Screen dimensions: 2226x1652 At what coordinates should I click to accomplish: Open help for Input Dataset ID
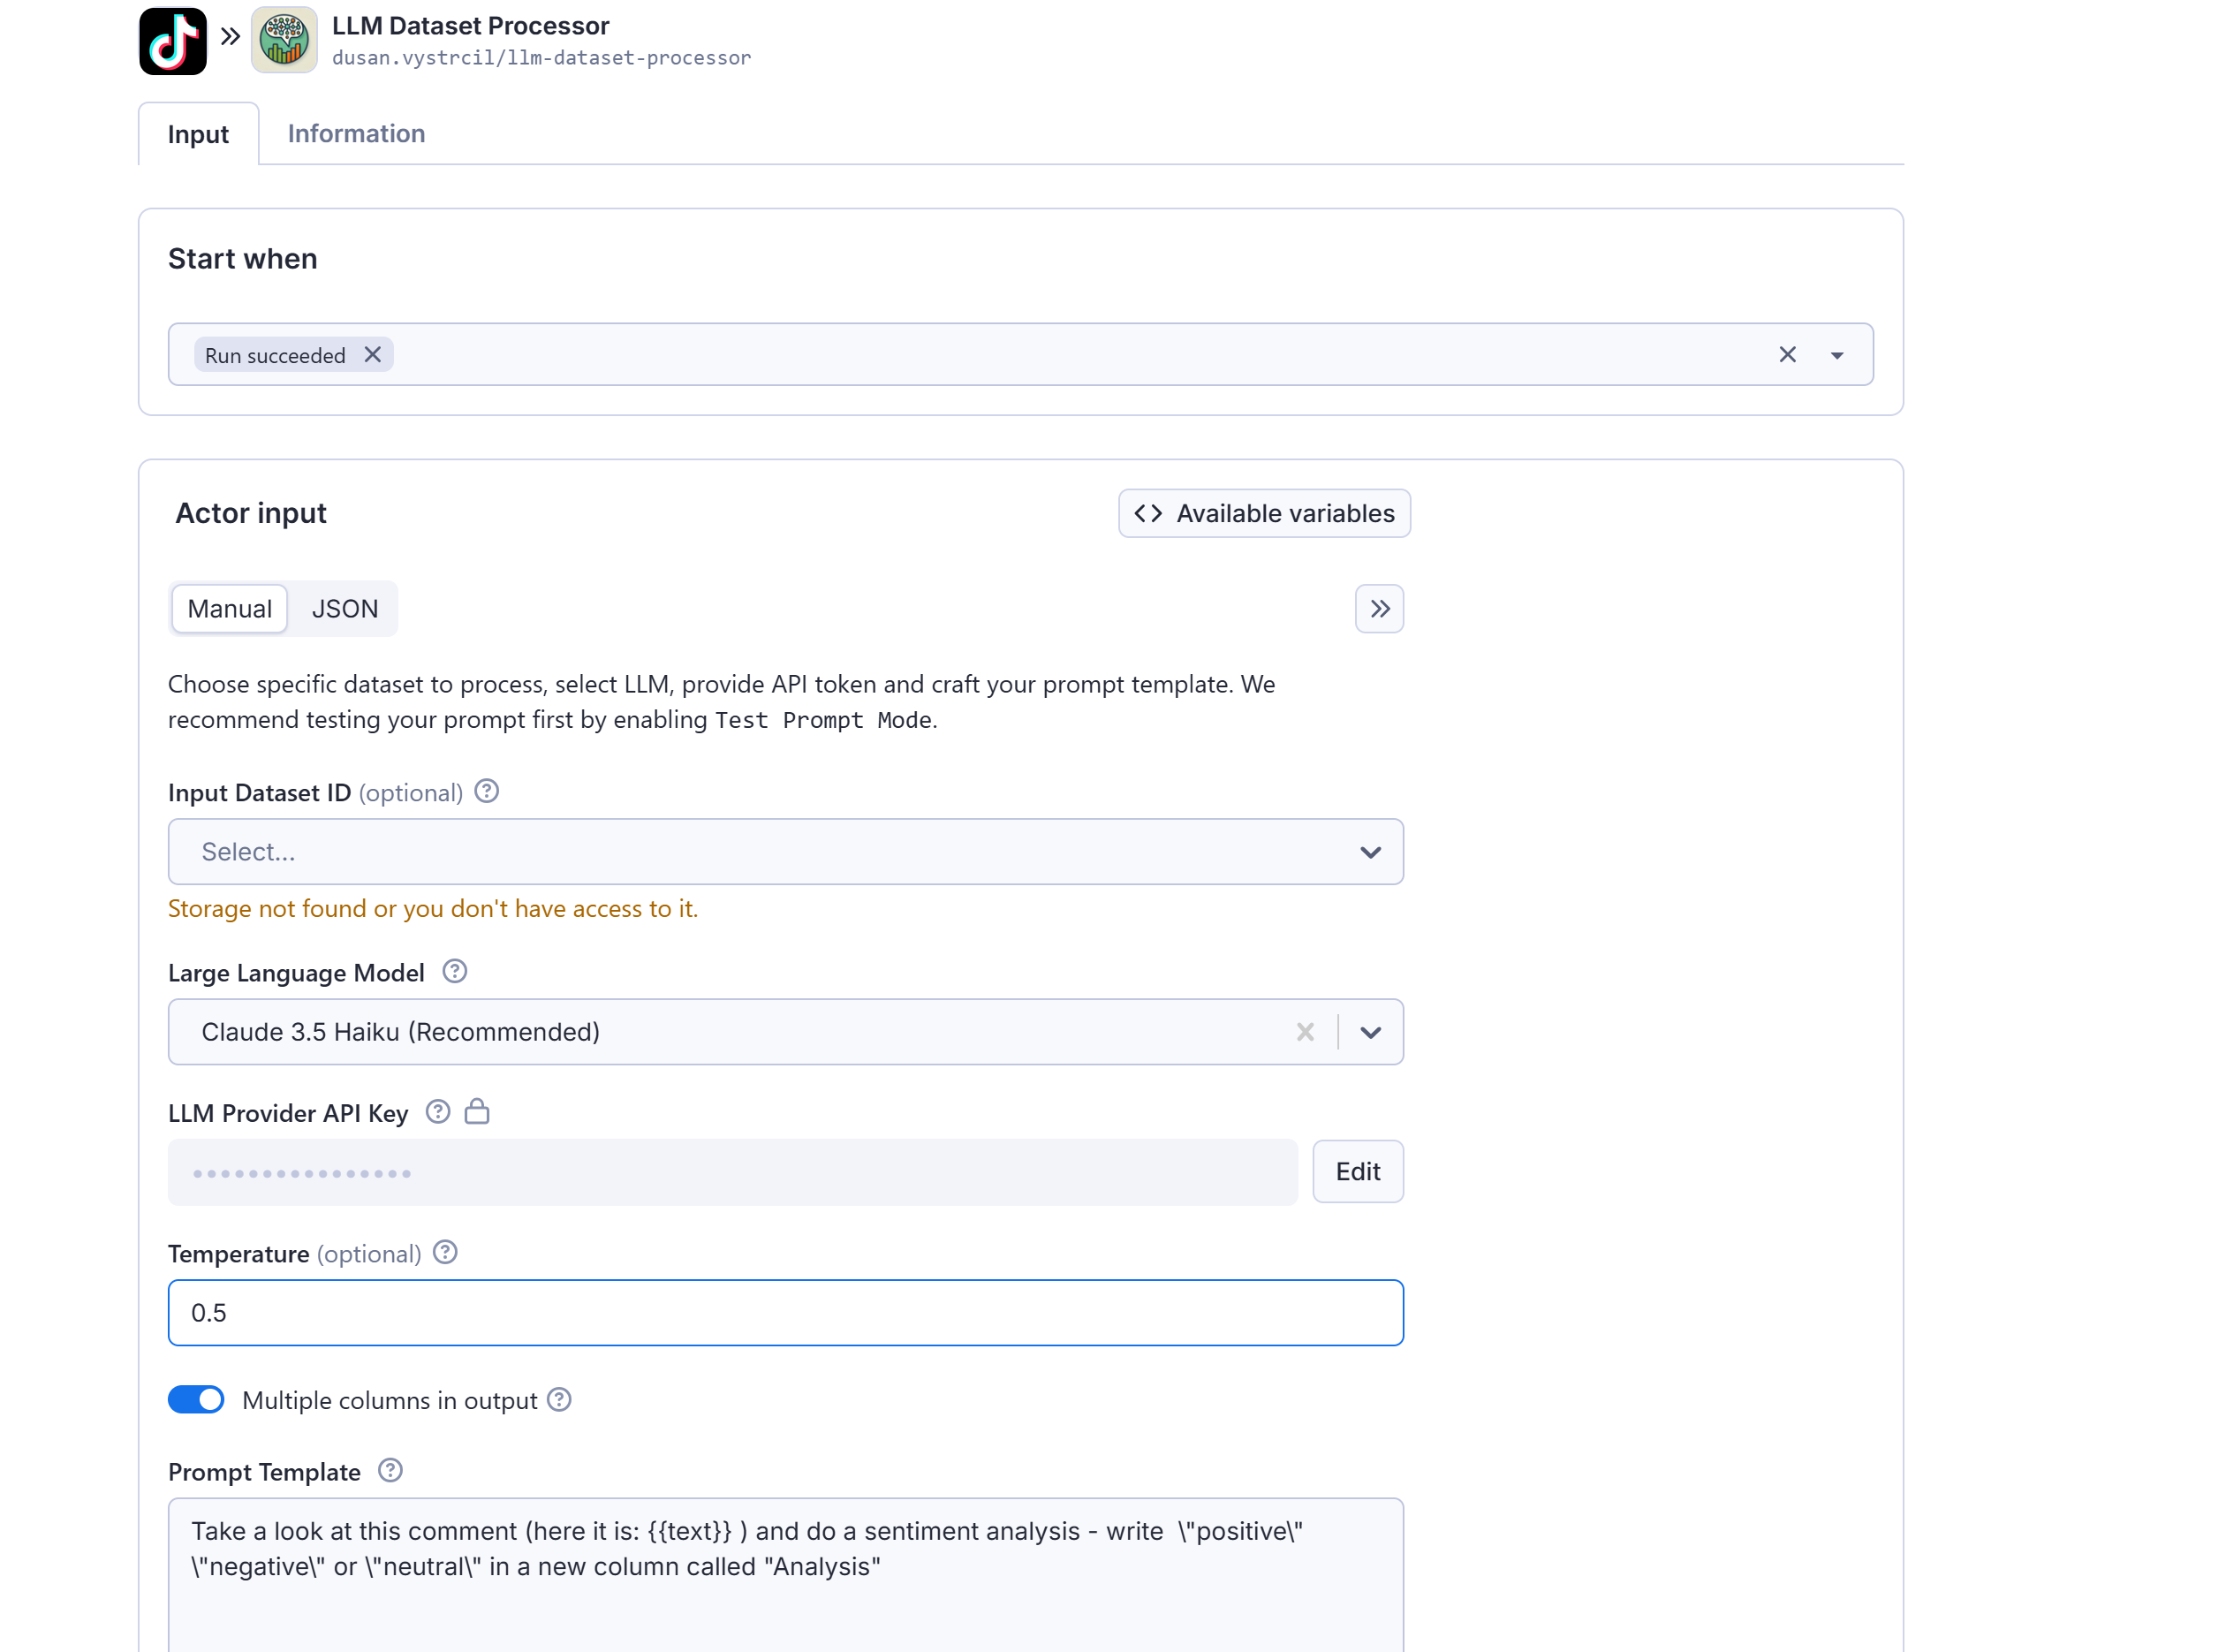click(487, 791)
